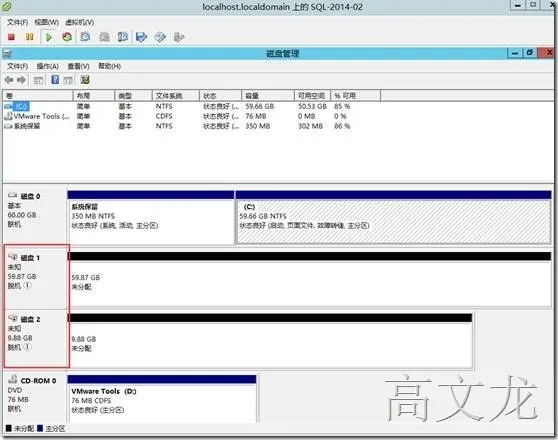Click the green power-on play icon
The width and height of the screenshot is (558, 440).
[49, 37]
